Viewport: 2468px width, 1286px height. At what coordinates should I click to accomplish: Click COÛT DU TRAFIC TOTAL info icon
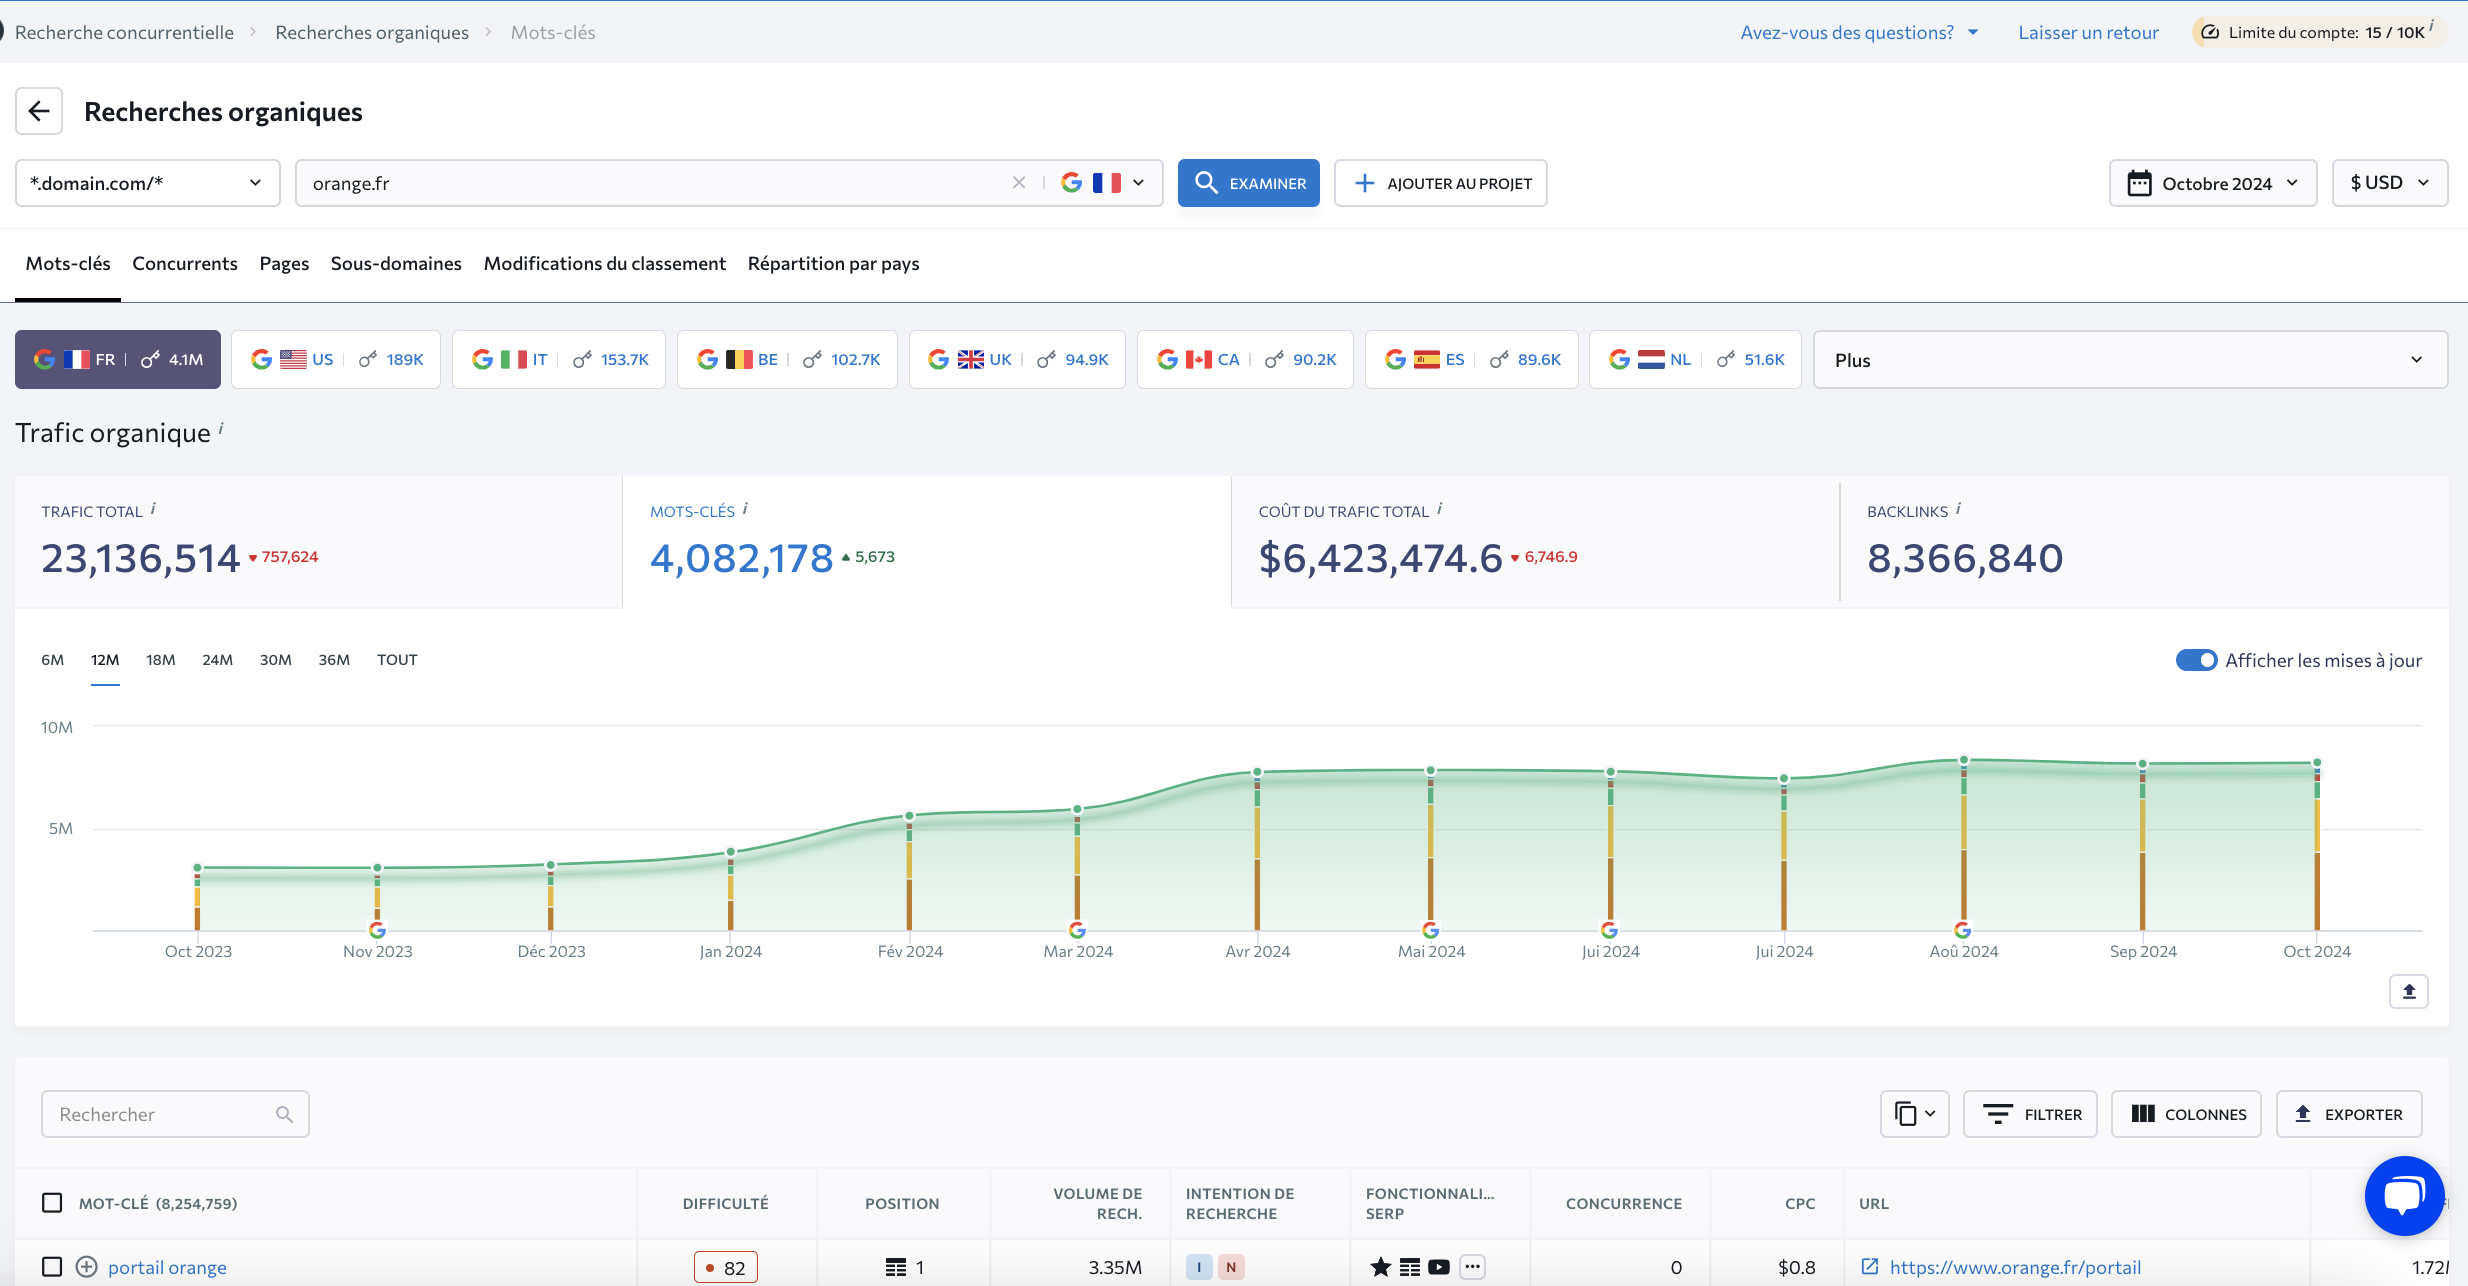(x=1440, y=509)
